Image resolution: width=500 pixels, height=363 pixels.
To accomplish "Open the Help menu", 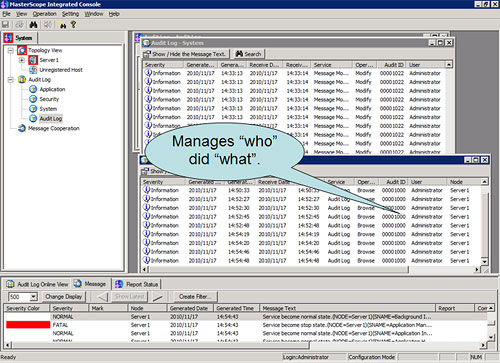I will pos(114,14).
